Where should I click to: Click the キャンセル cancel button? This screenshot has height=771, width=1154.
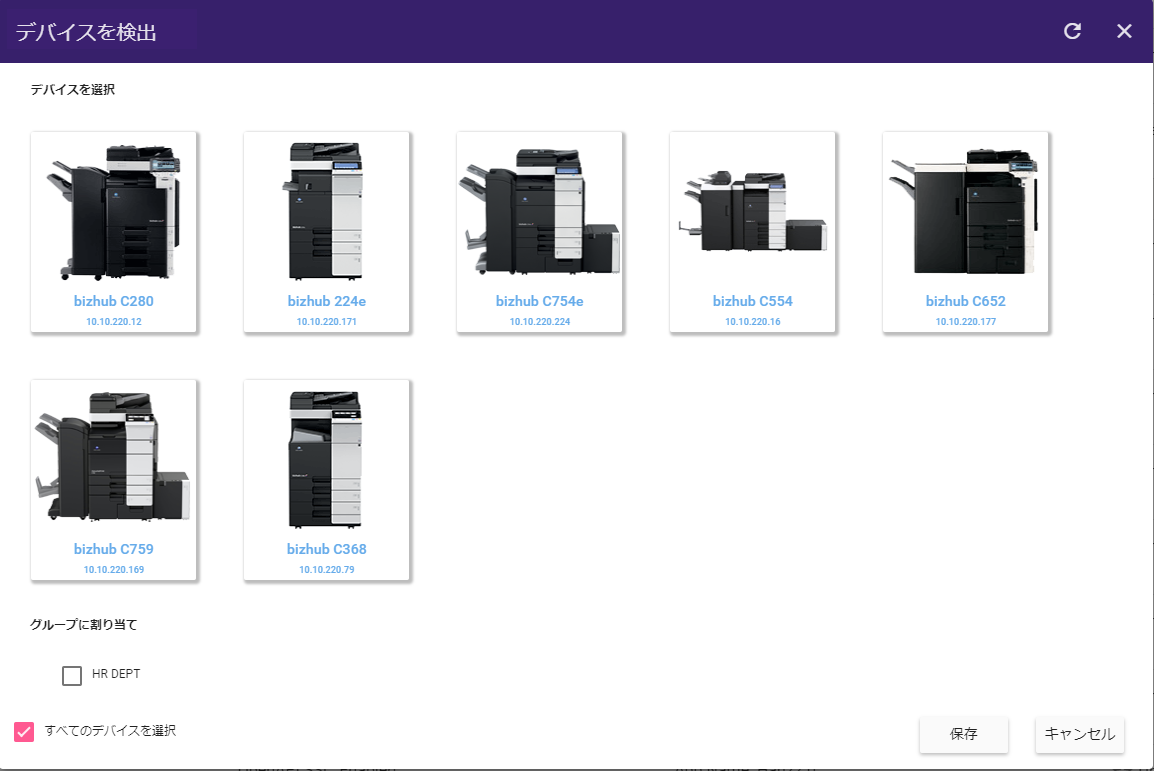click(1080, 734)
